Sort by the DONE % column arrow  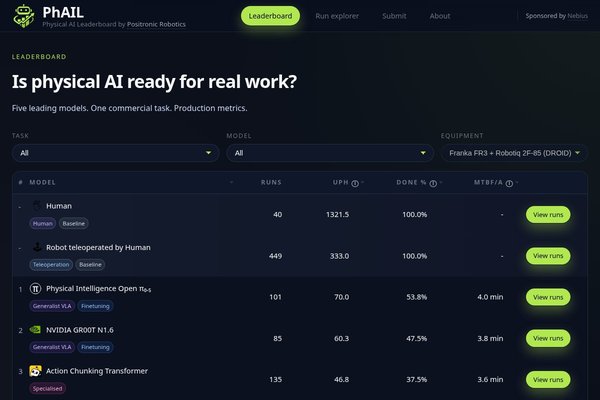441,182
